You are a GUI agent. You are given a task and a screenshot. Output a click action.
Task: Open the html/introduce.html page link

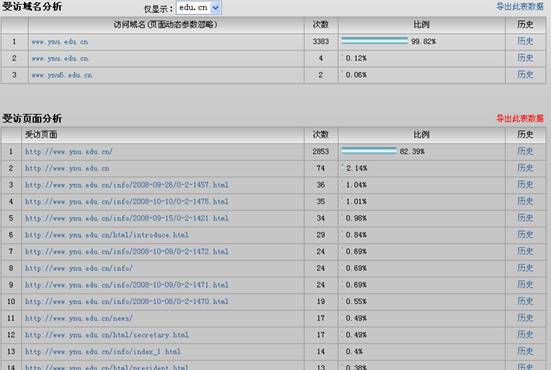coord(106,235)
